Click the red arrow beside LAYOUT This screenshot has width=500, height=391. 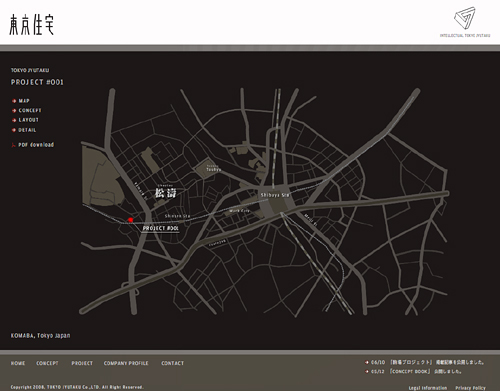pos(14,120)
